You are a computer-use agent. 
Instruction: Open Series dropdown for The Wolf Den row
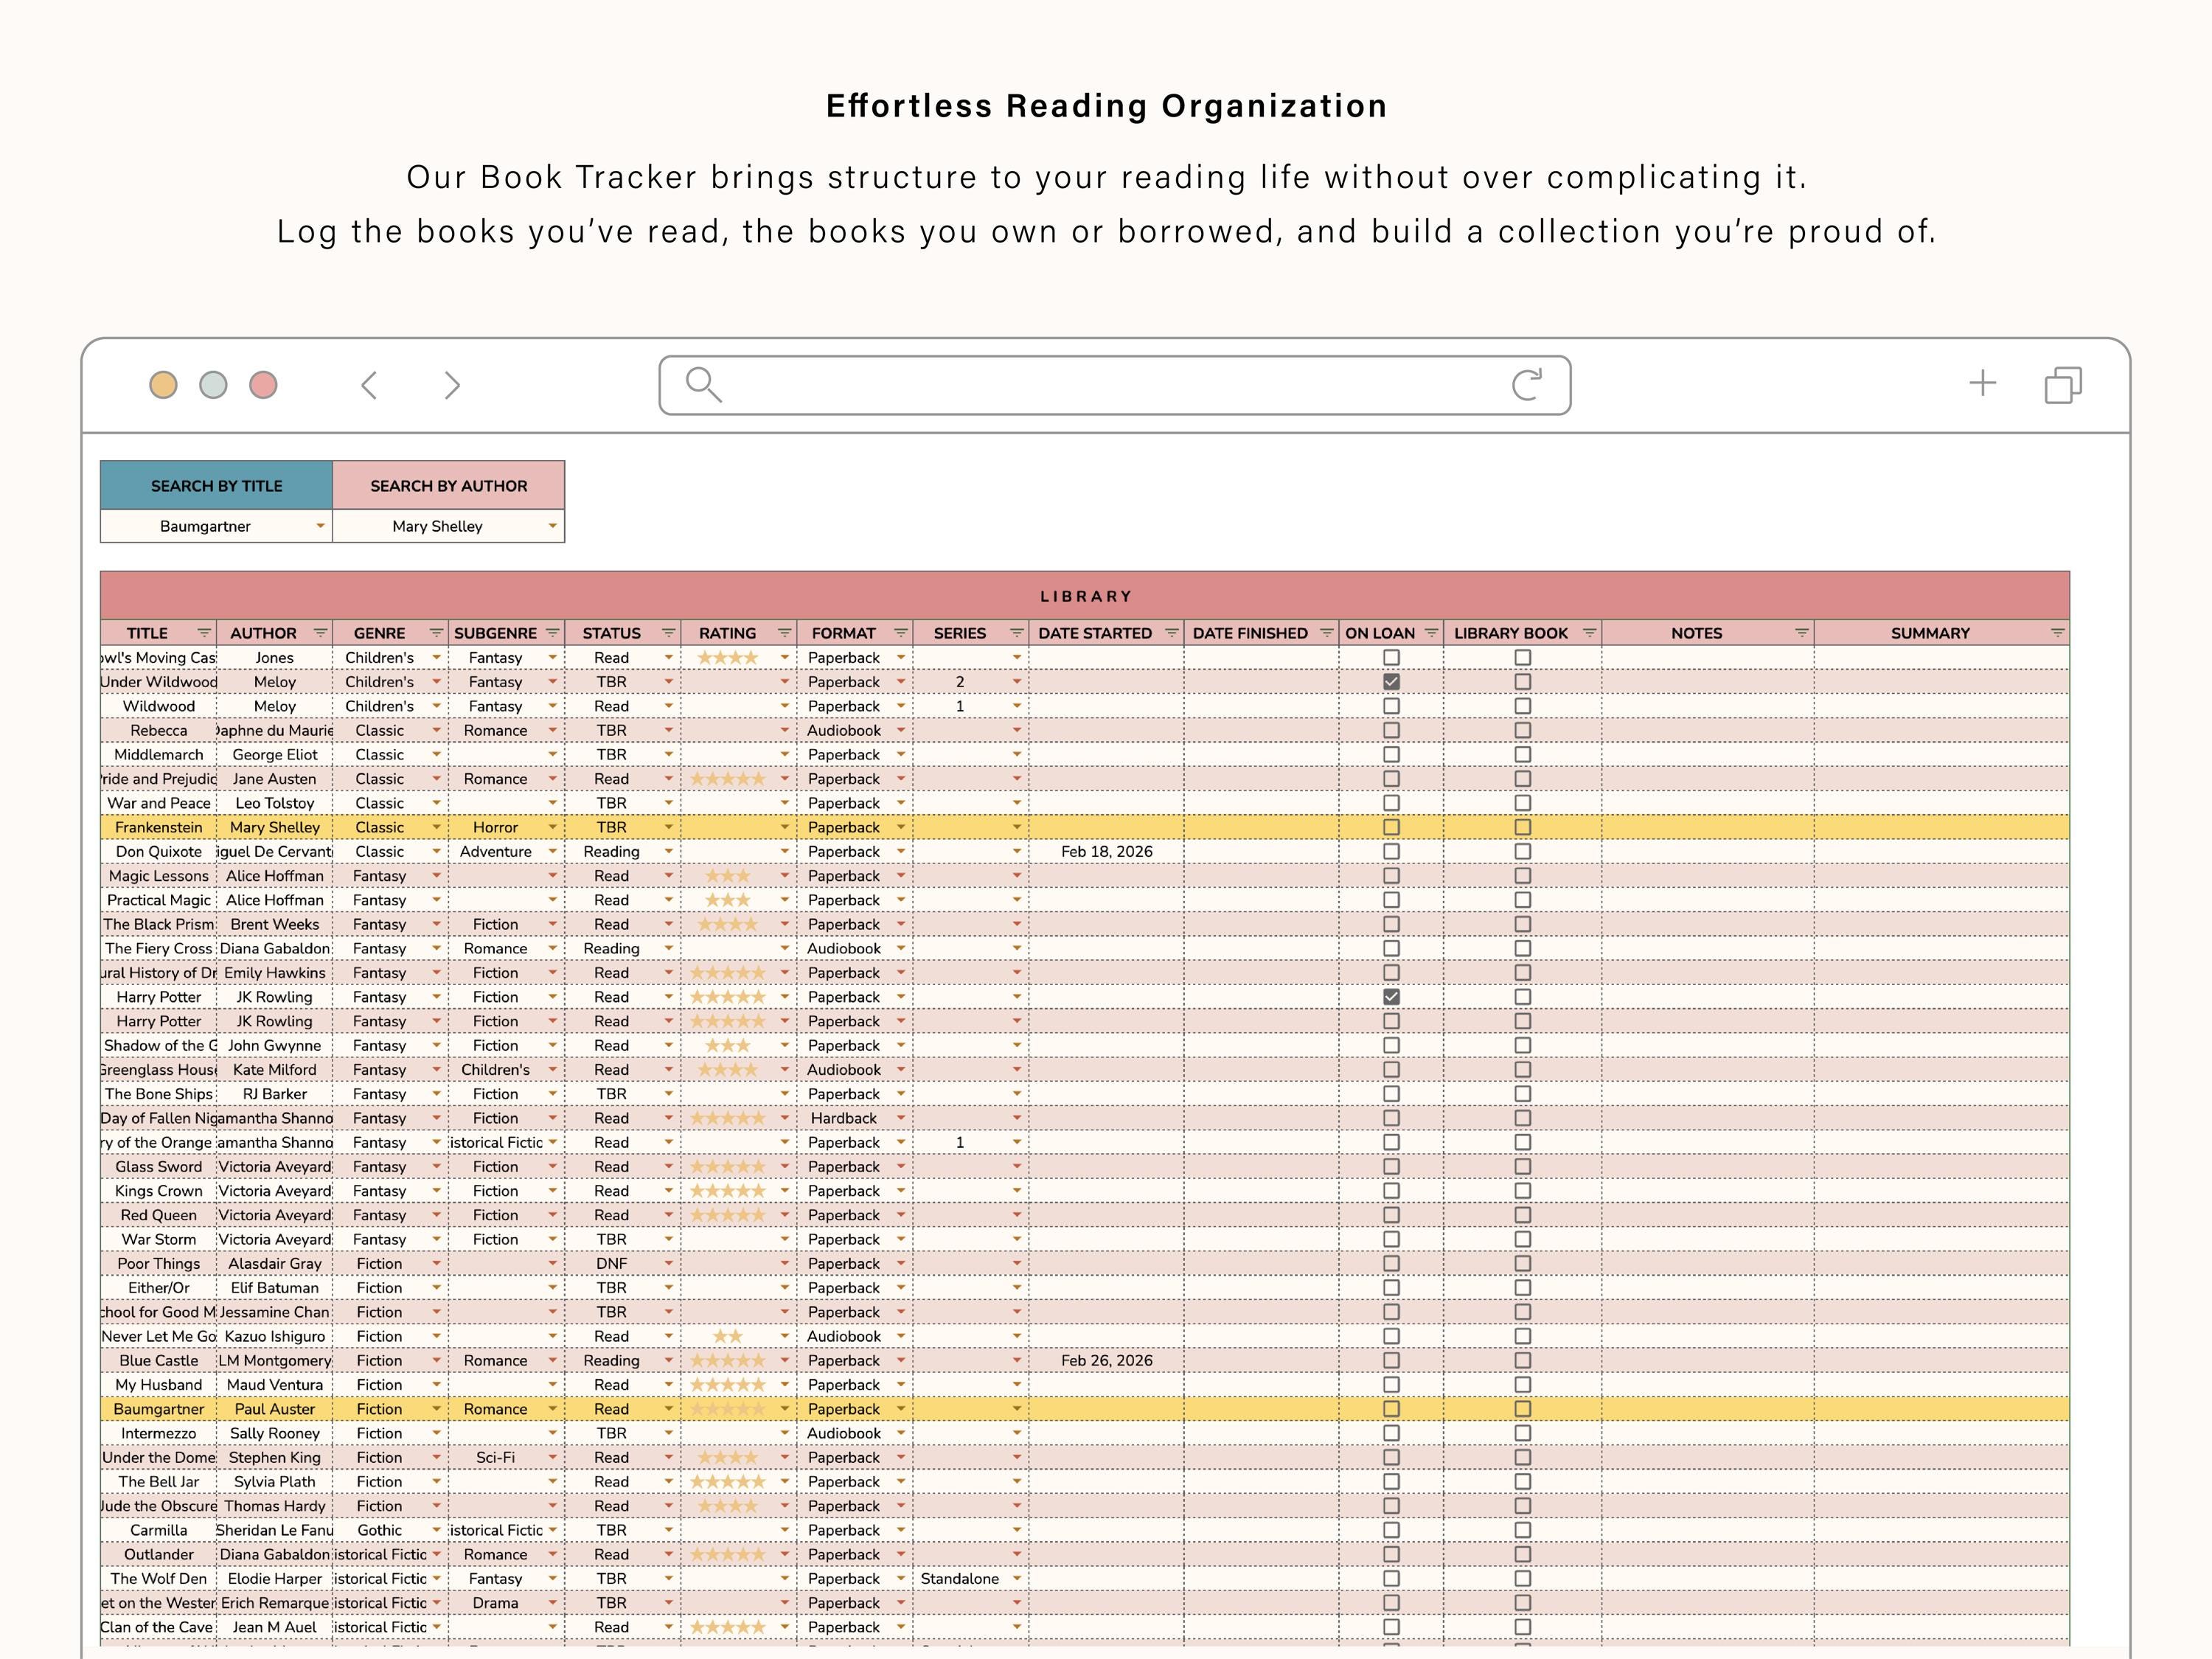pos(1016,1579)
